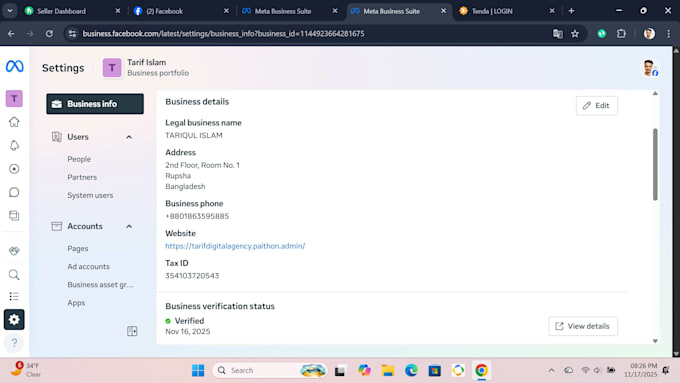
Task: Switch to the (2) Facebook tab
Action: tap(181, 11)
